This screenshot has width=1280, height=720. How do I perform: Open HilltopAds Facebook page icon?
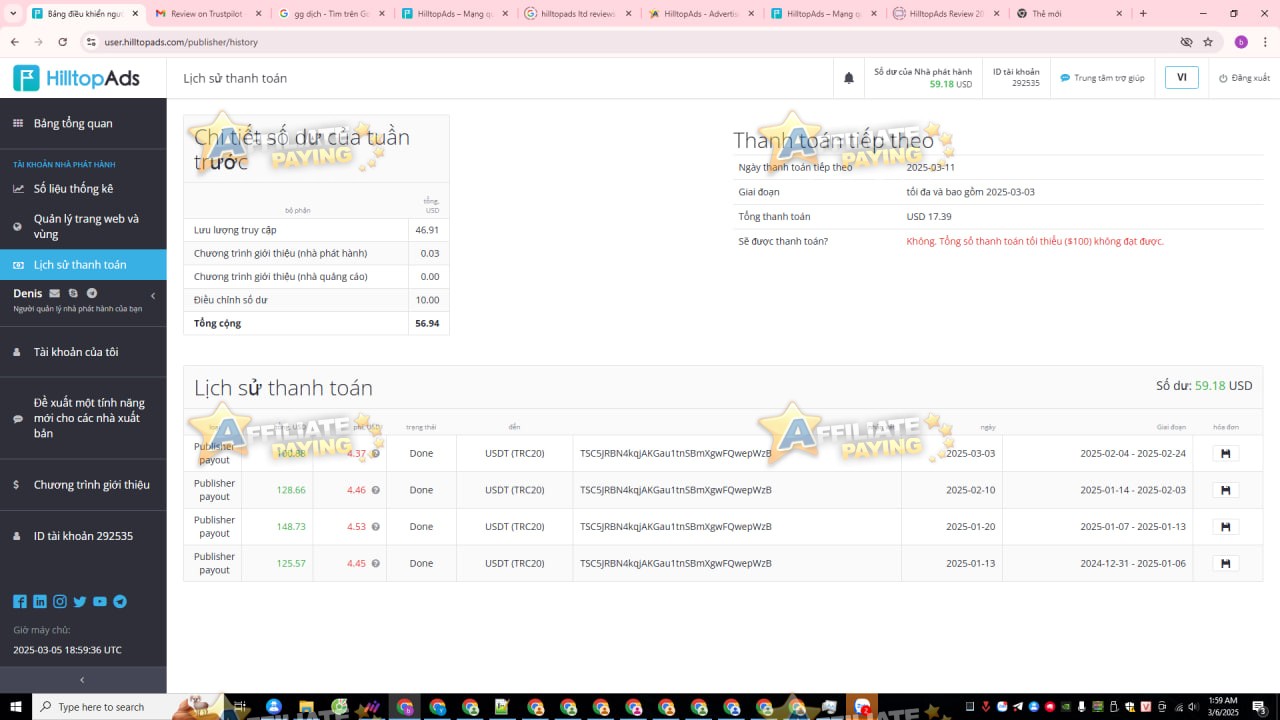click(x=20, y=601)
